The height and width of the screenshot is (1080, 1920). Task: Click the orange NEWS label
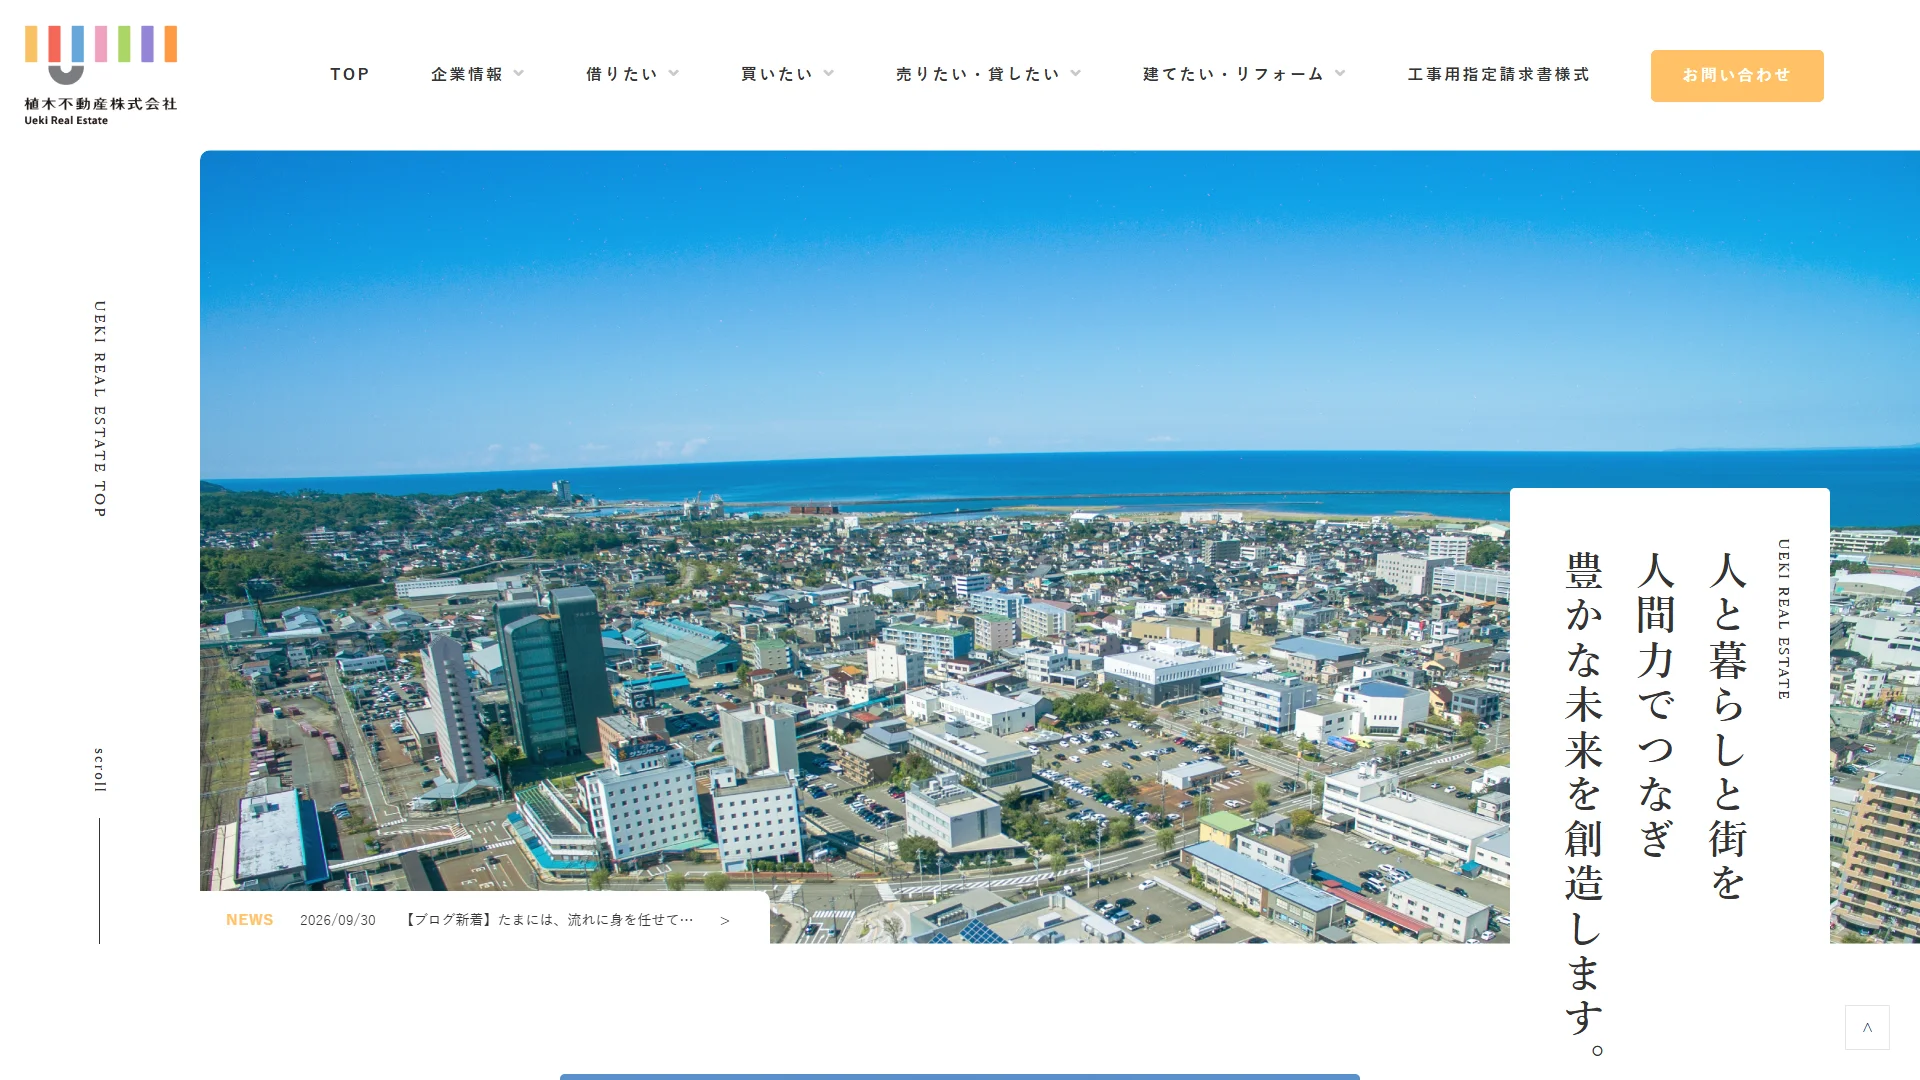coord(250,920)
